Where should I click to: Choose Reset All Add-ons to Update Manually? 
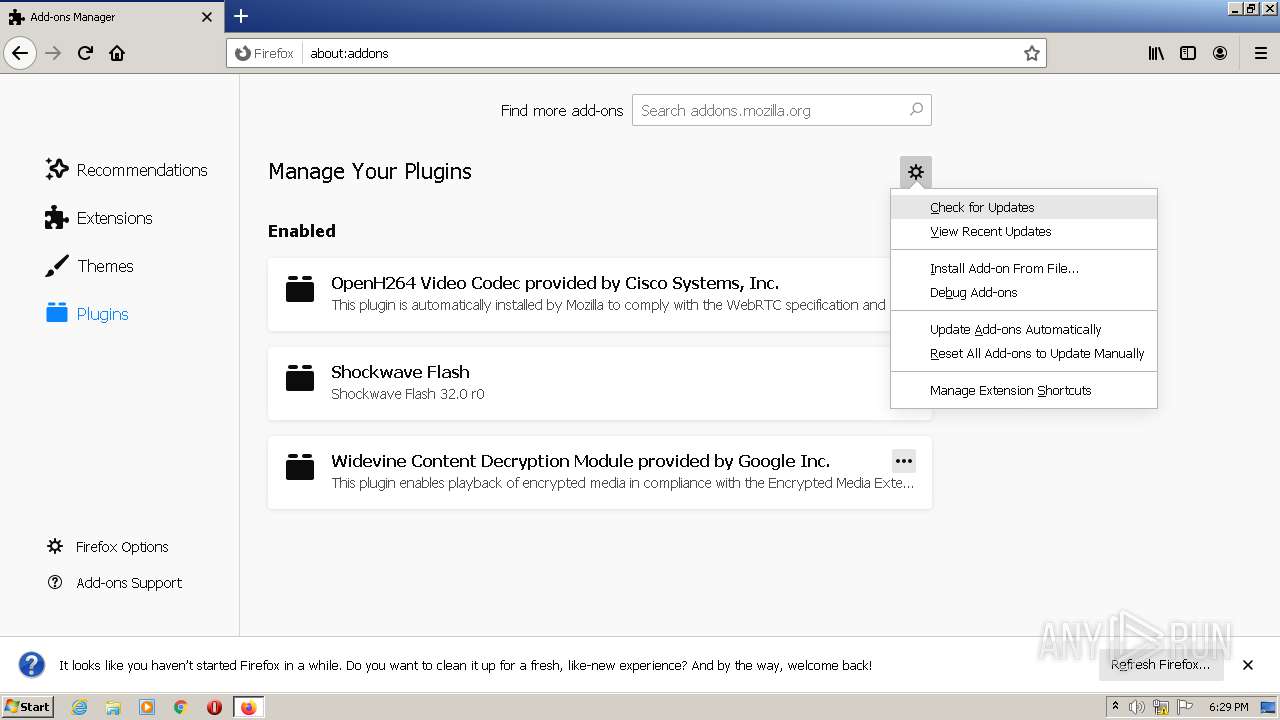(x=1024, y=353)
